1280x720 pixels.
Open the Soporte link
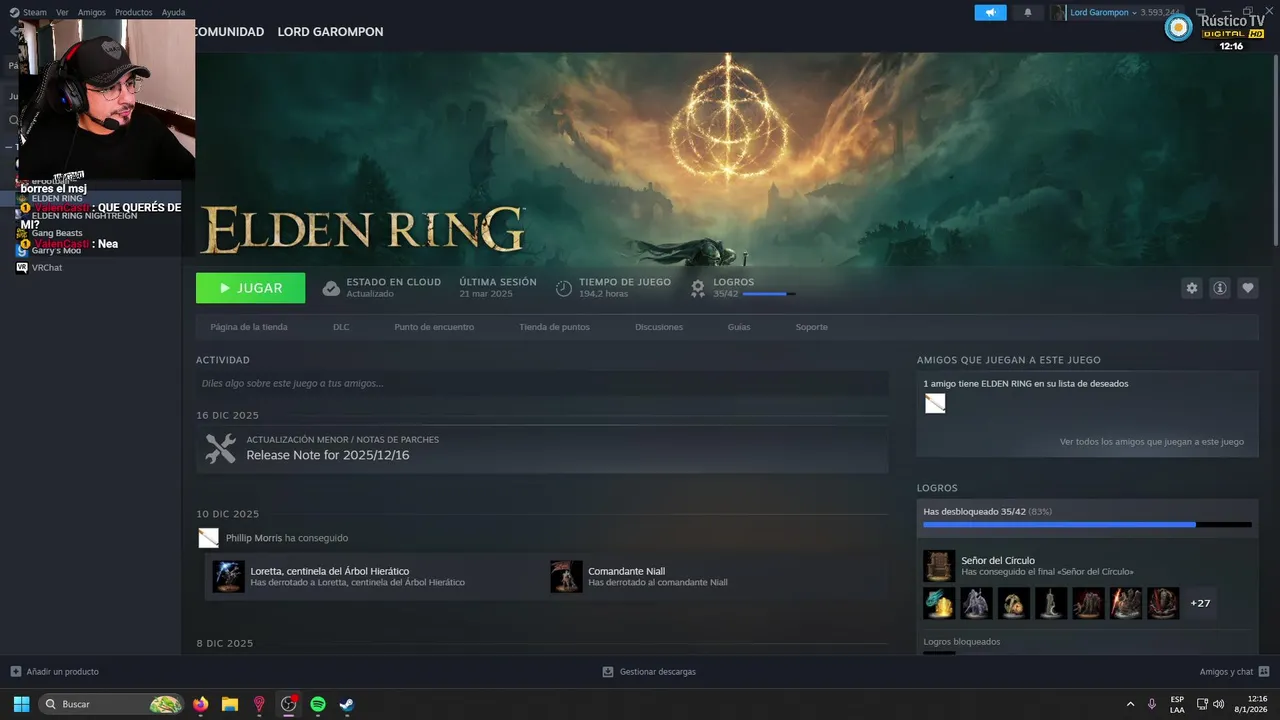[811, 327]
